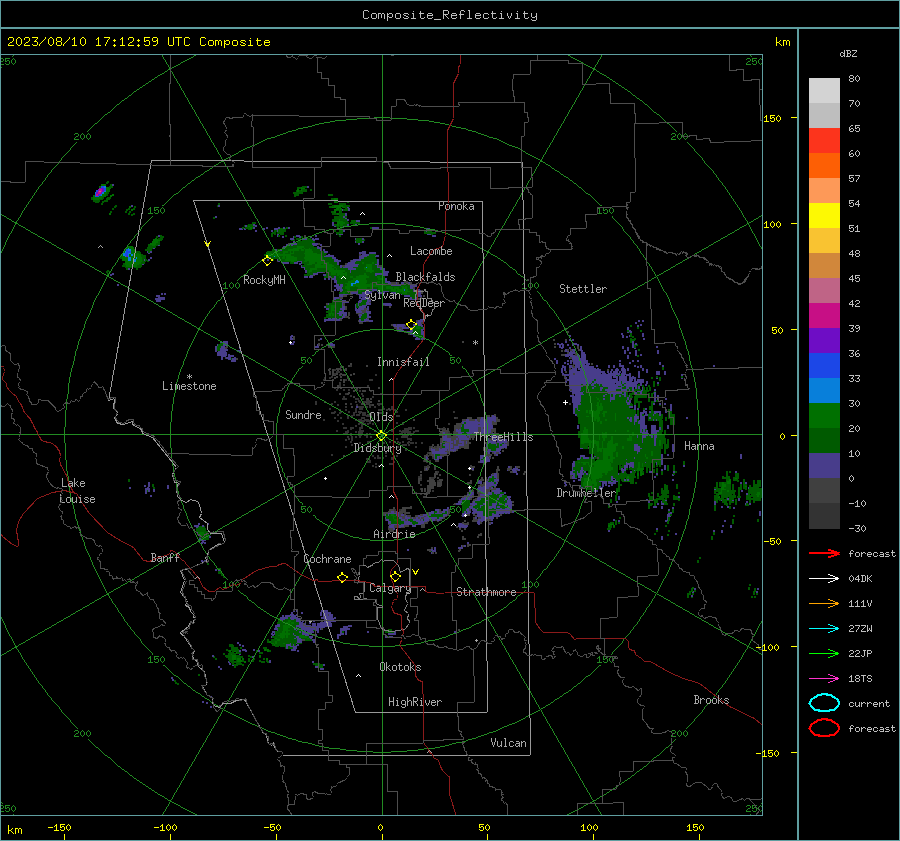Click the Blackfalds city label

pyautogui.click(x=425, y=277)
